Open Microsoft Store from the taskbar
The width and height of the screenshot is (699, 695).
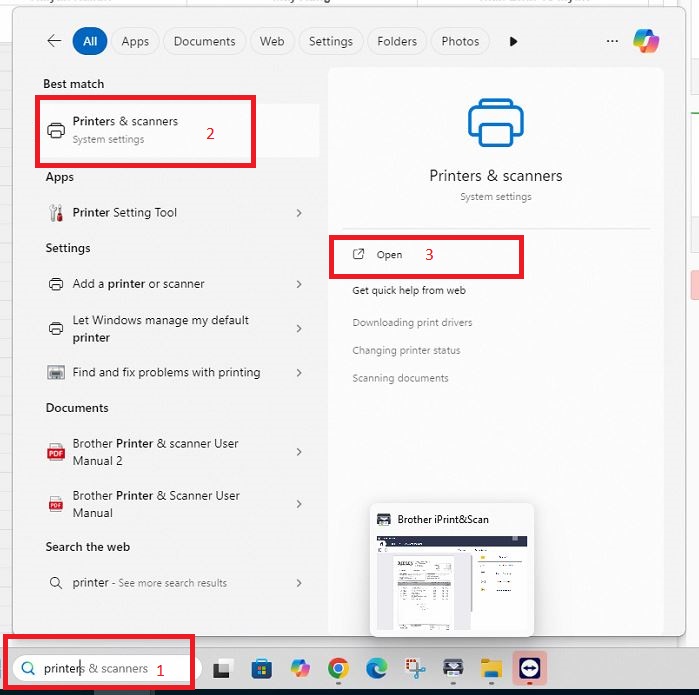pyautogui.click(x=261, y=669)
